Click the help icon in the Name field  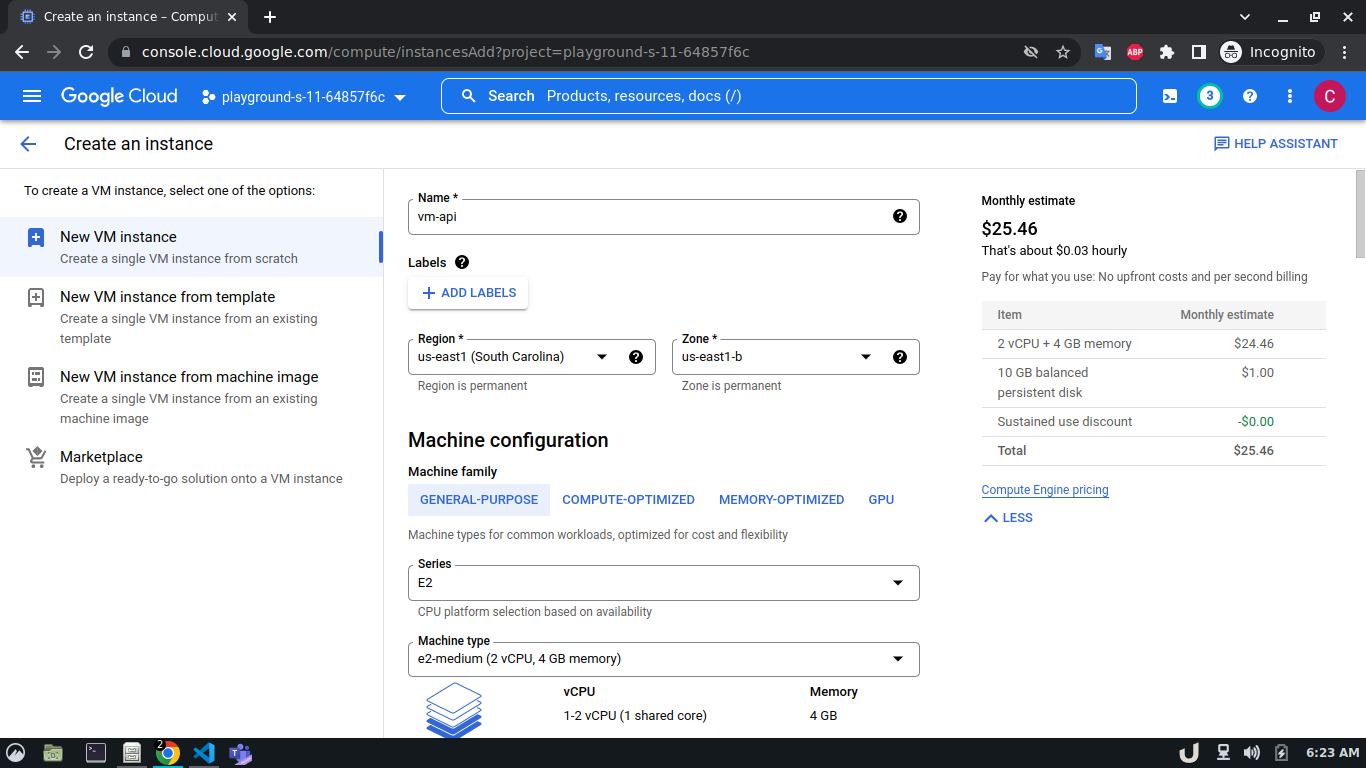point(900,216)
